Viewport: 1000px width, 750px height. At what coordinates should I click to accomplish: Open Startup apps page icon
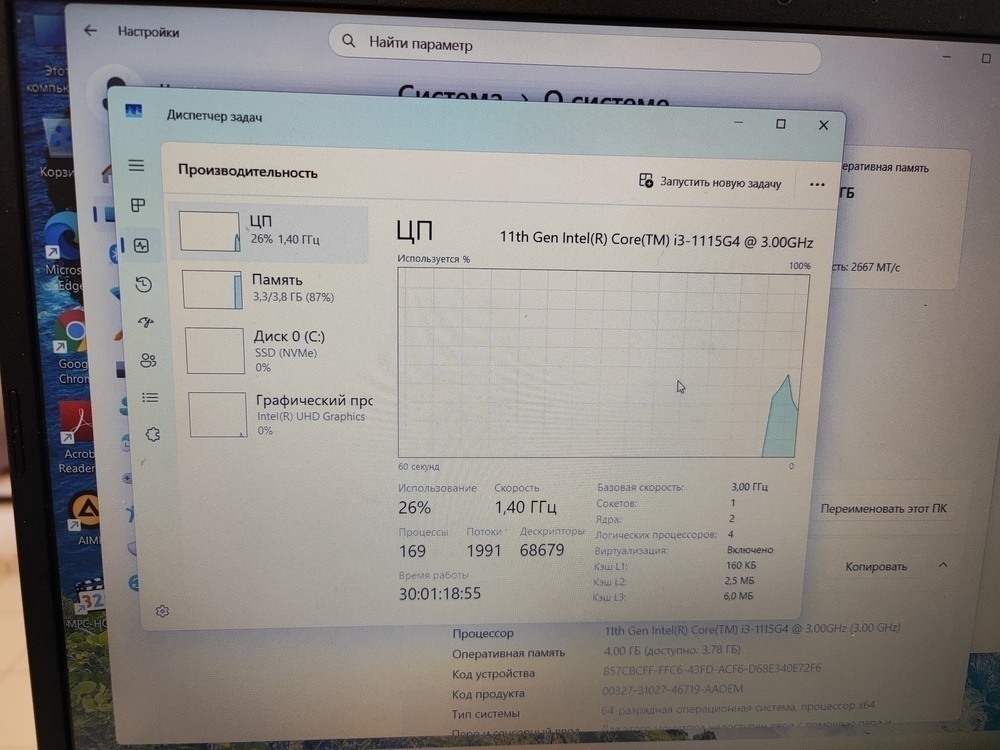tap(146, 322)
